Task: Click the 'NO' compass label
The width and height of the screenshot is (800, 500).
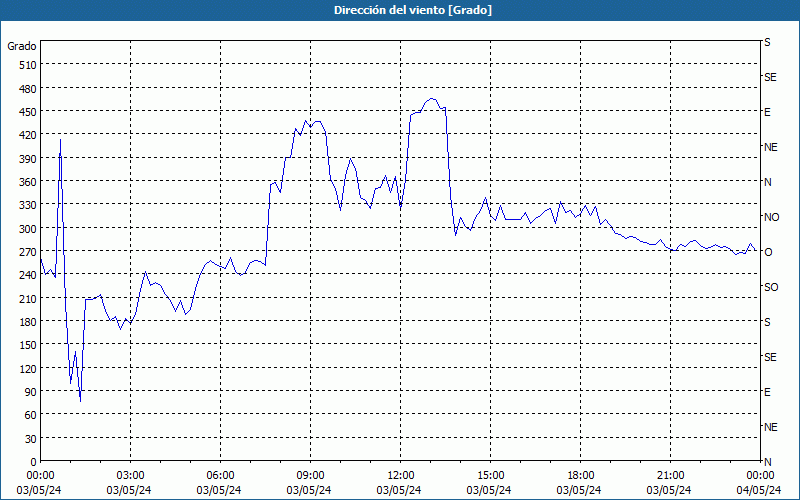Action: 771,217
